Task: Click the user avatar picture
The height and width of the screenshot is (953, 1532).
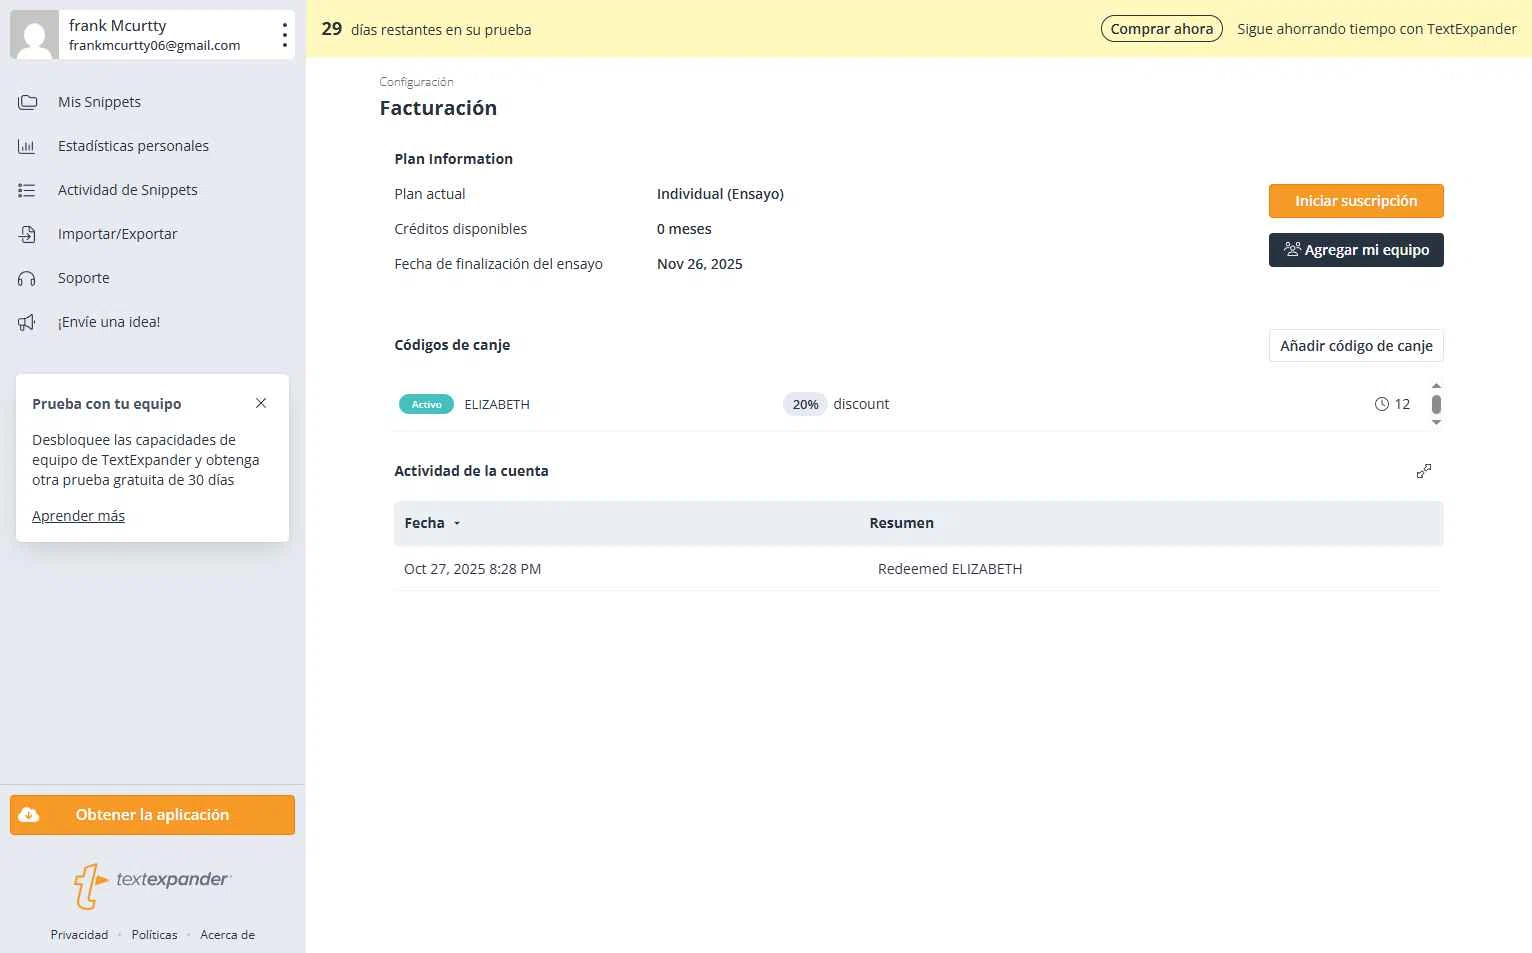Action: 34,35
